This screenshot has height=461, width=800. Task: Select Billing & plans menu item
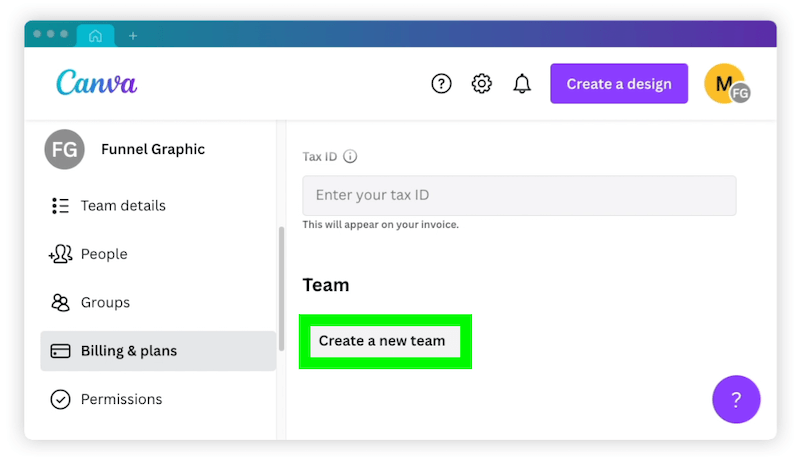point(158,351)
